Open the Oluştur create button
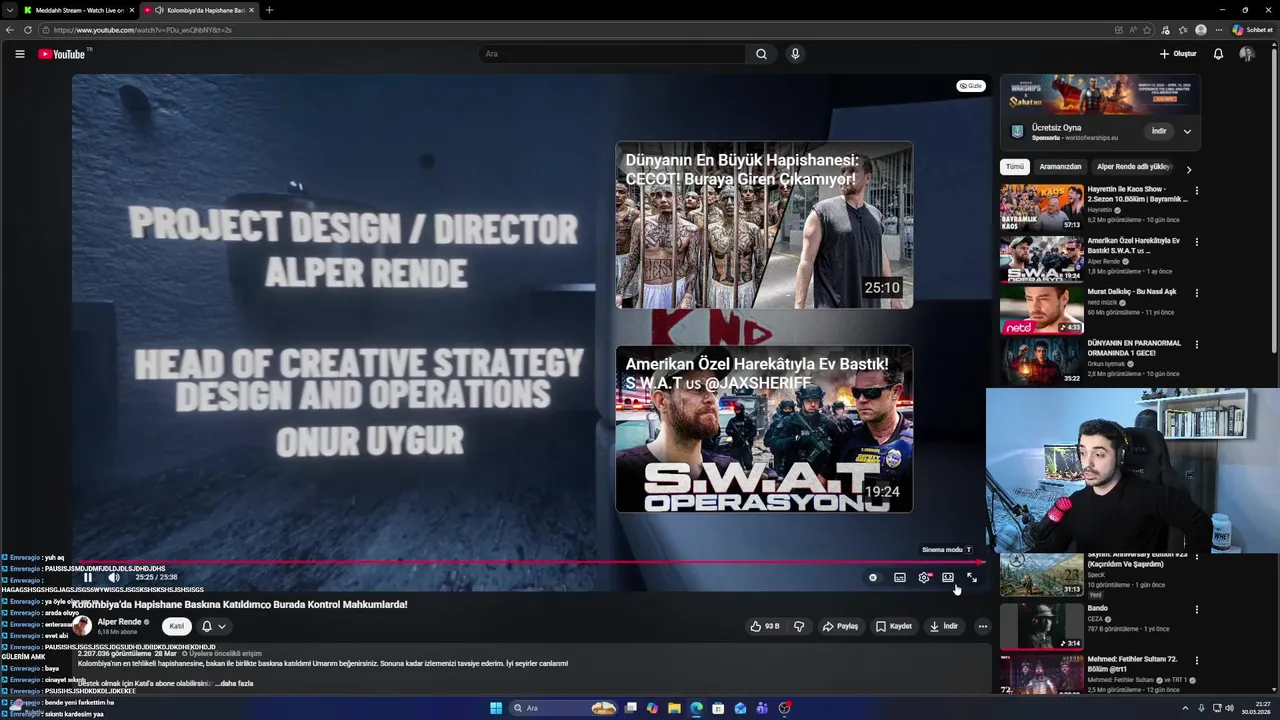Image resolution: width=1280 pixels, height=720 pixels. [1178, 54]
